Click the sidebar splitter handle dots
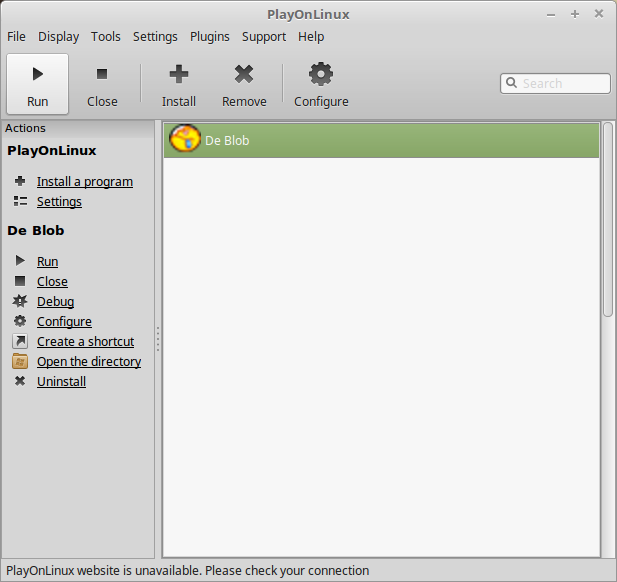 point(158,339)
